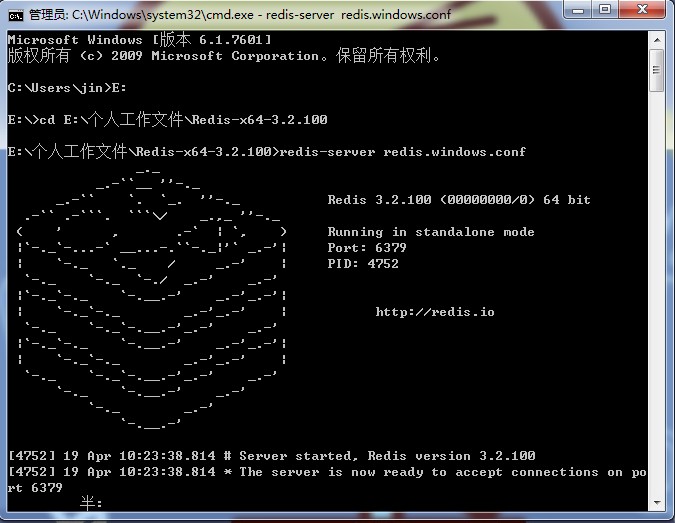Click the 'PID: 4752' line
The height and width of the screenshot is (523, 675).
coord(363,263)
